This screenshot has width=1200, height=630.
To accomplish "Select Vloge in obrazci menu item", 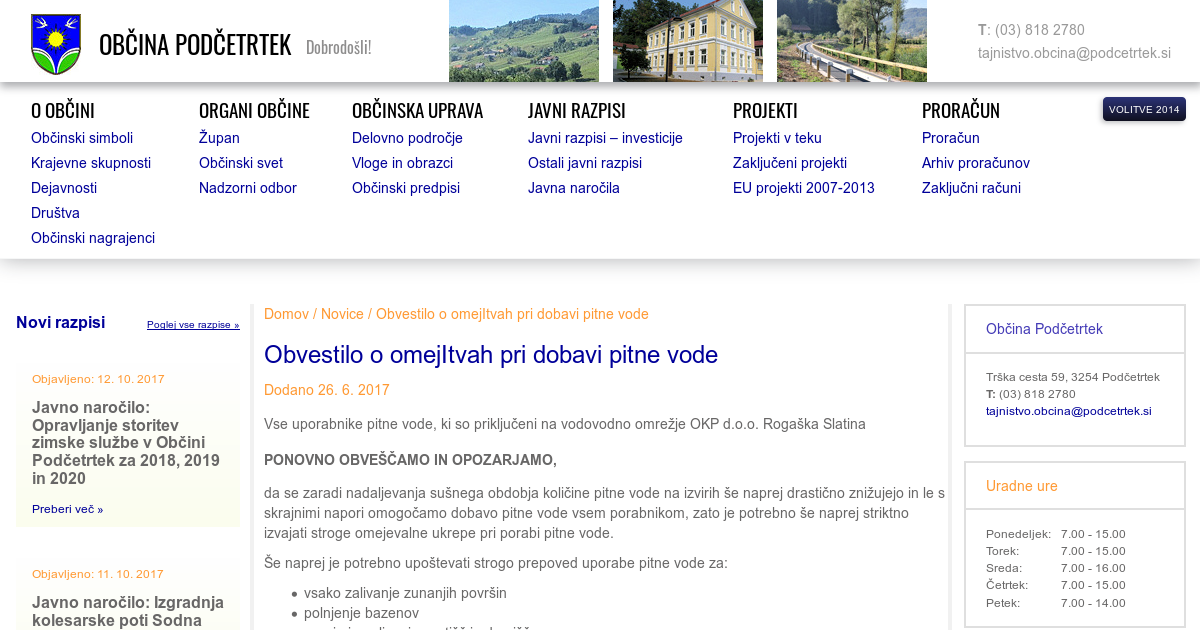I will pyautogui.click(x=402, y=163).
